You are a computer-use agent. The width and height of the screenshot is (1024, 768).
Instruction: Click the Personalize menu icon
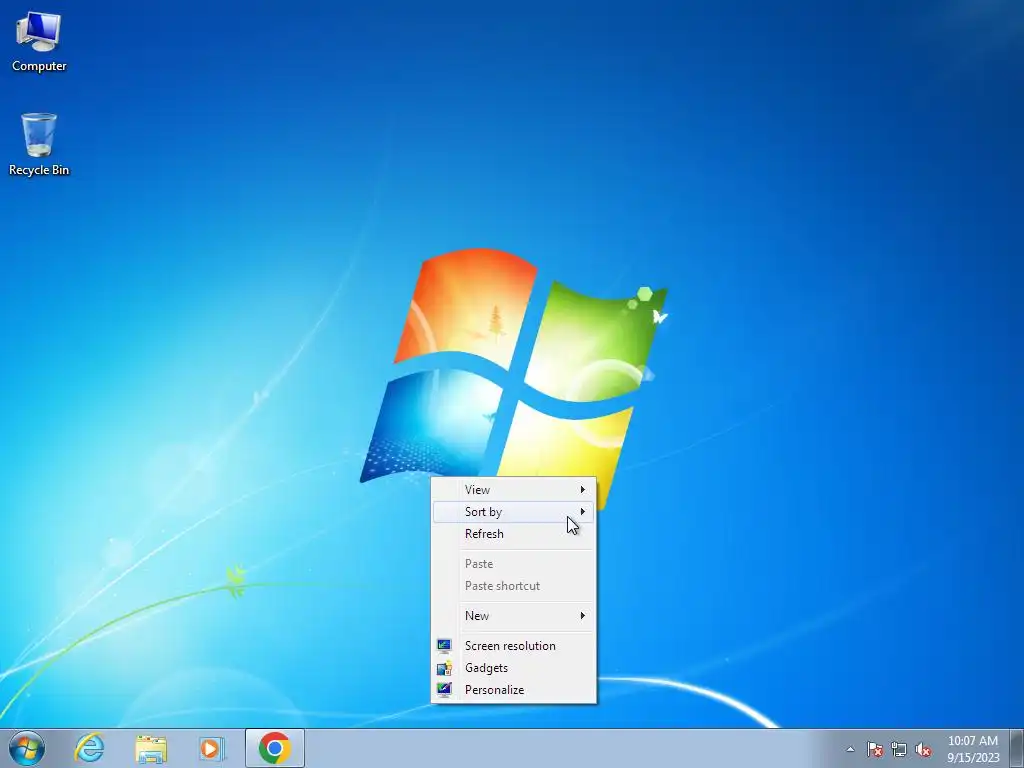(444, 690)
